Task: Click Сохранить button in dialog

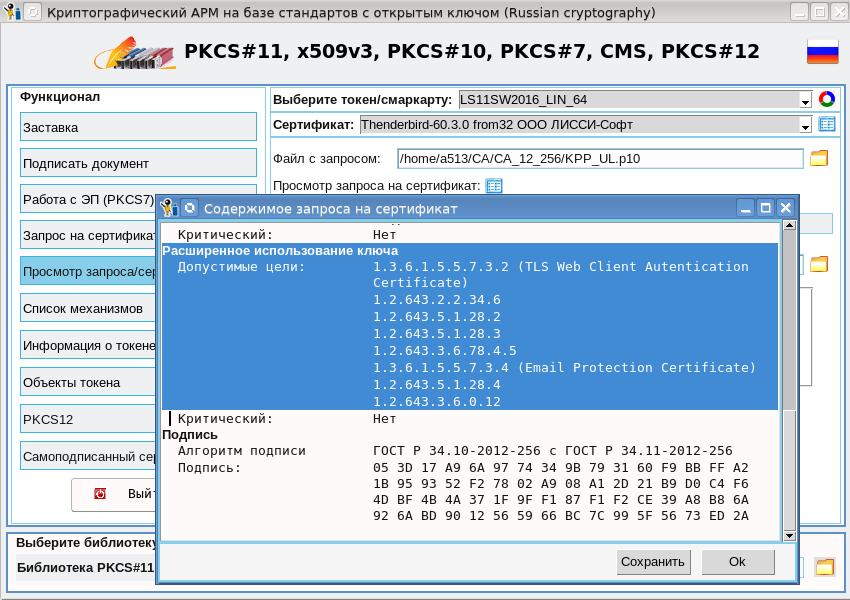Action: [x=653, y=562]
